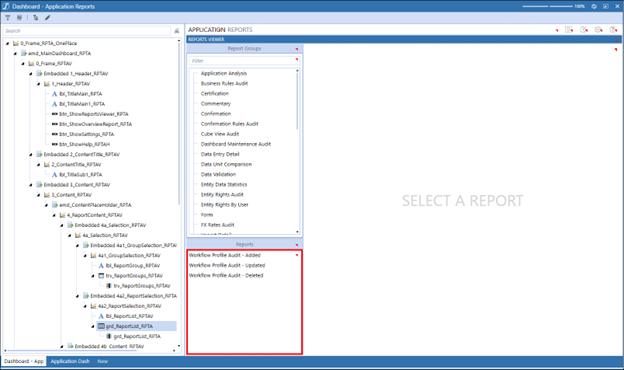Collapse the 4_ReportContent_RPTAV node arrow
Screen dimensions: 624x370
(x=54, y=215)
